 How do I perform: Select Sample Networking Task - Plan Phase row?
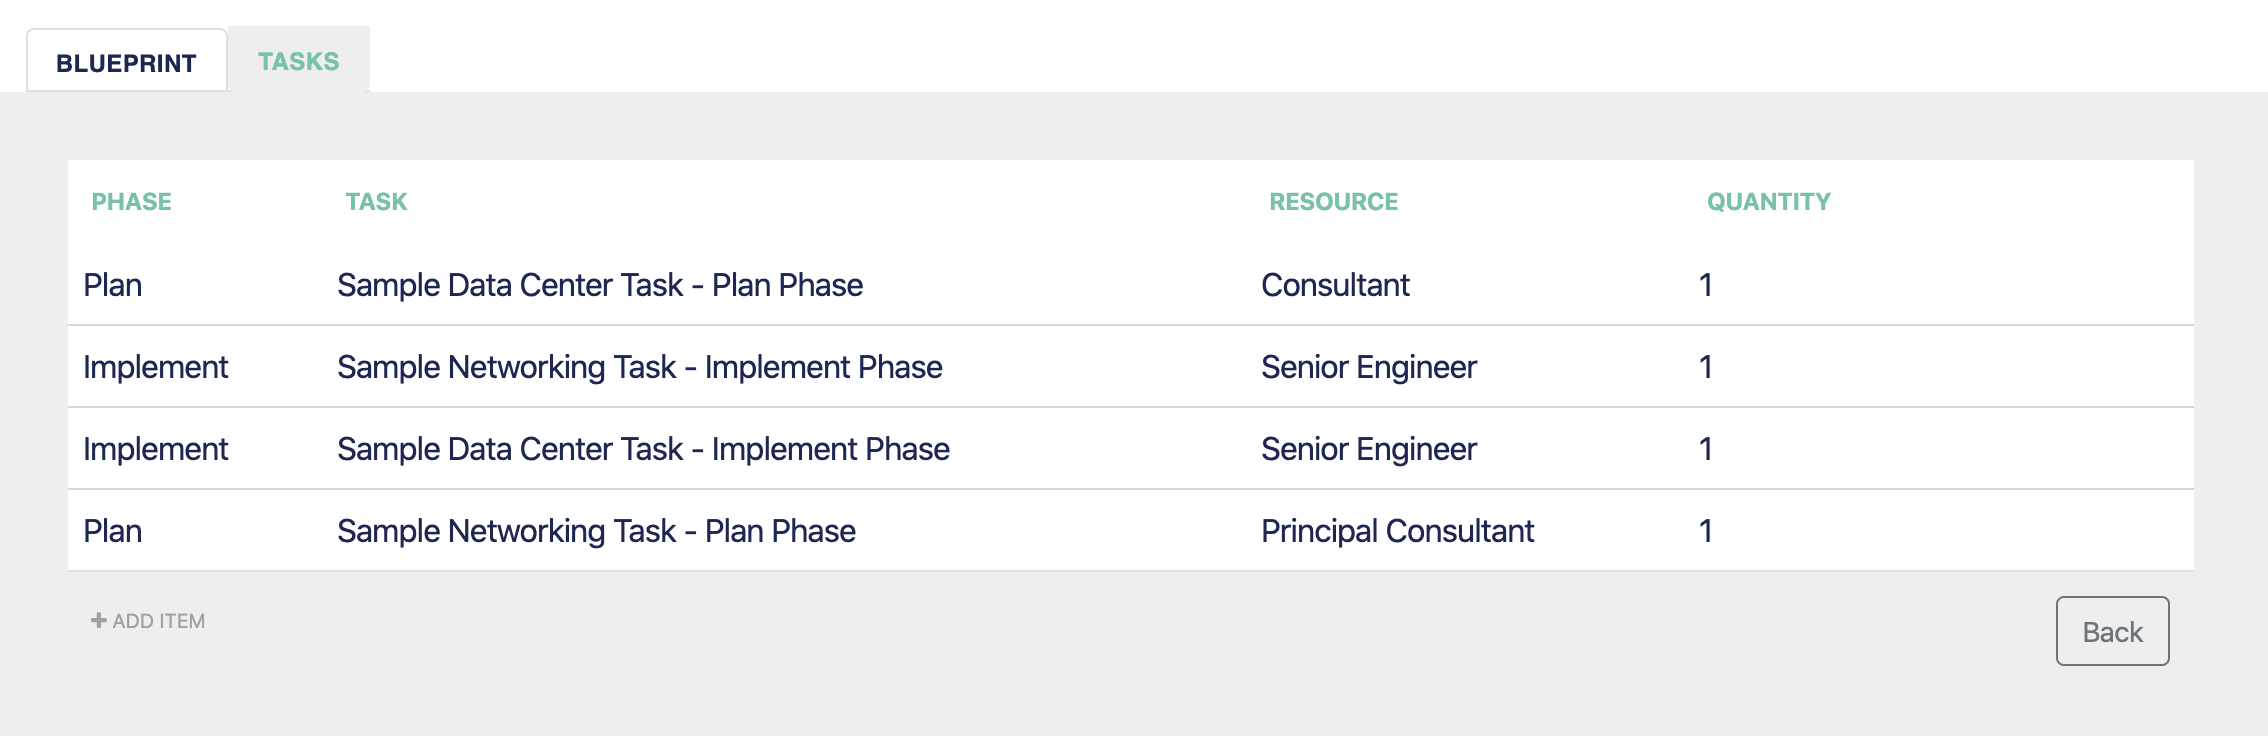1131,531
